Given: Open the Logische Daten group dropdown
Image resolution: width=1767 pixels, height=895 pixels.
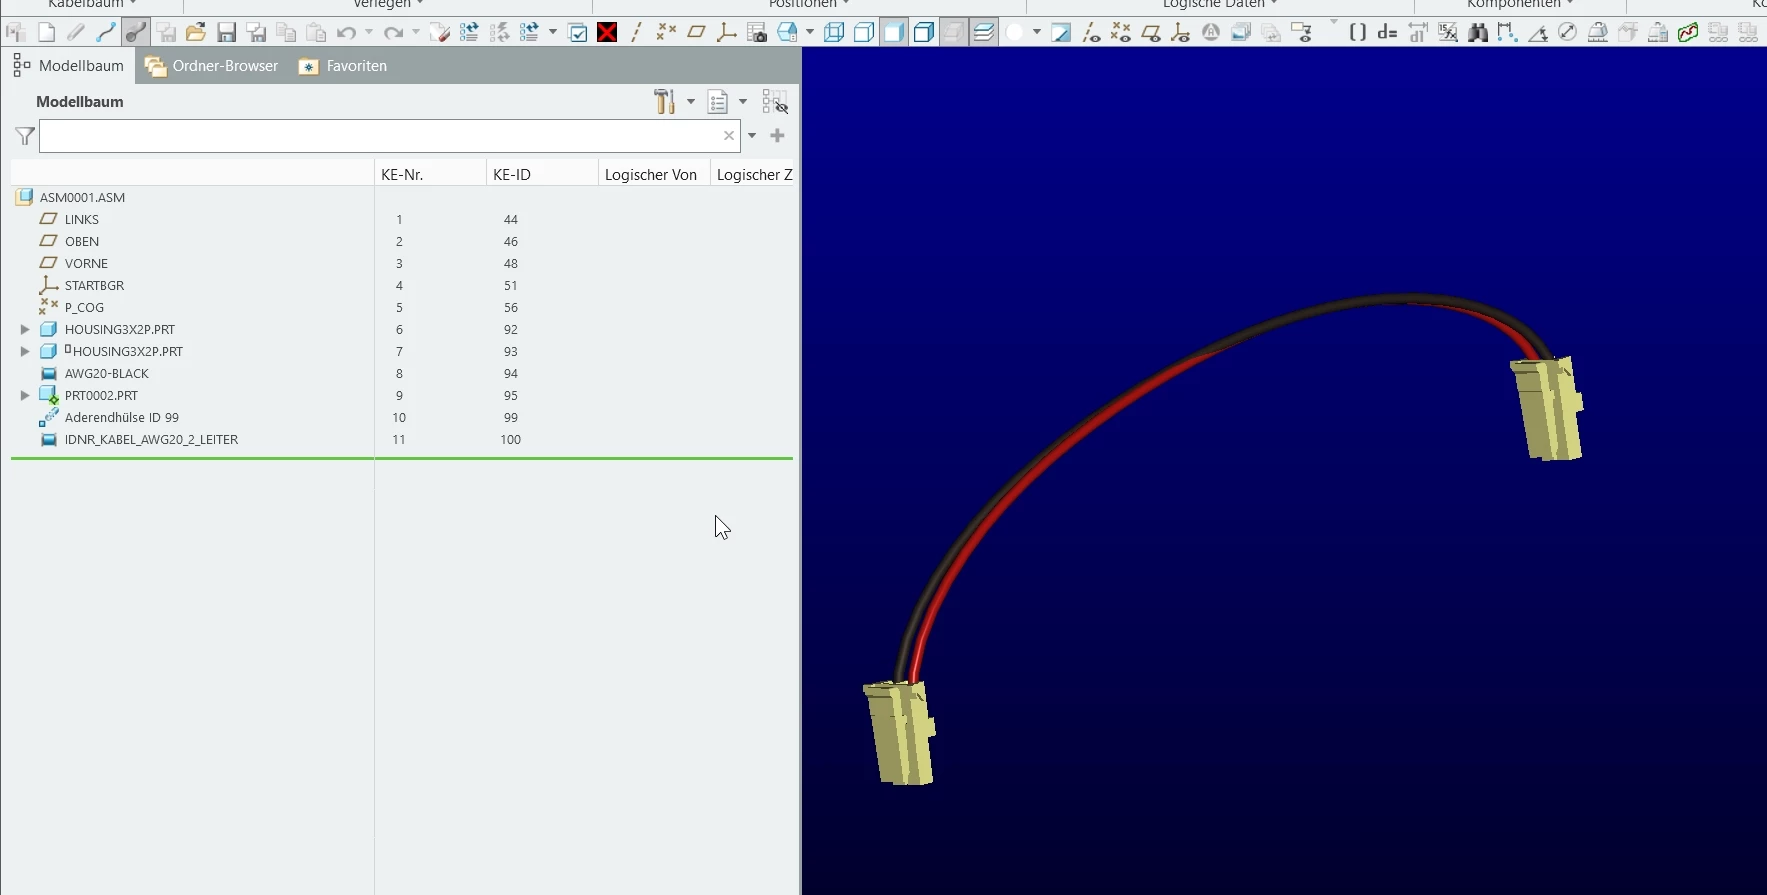Looking at the screenshot, I should 1220,4.
